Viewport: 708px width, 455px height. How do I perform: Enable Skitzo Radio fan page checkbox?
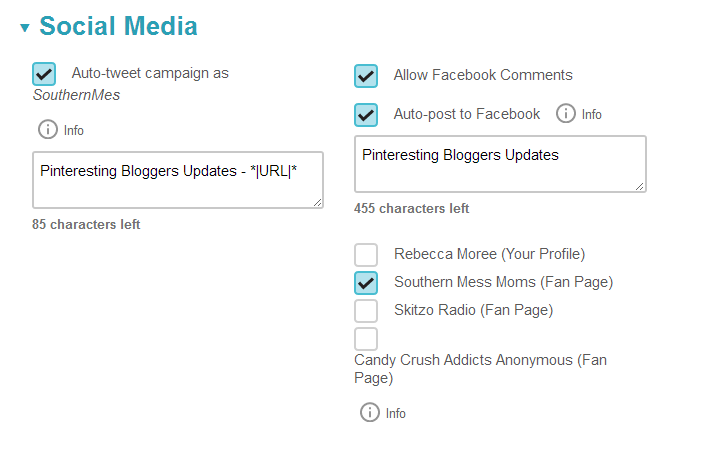(366, 311)
